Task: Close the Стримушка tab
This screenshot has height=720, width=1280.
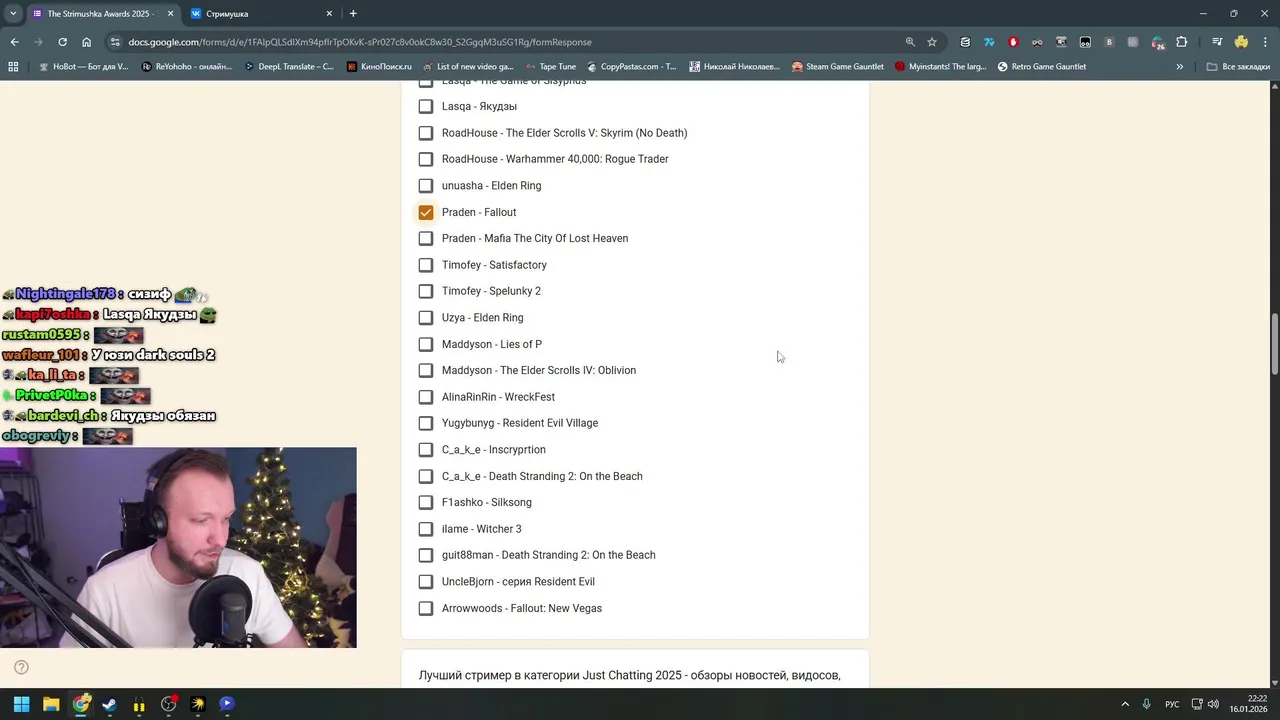Action: coord(330,13)
